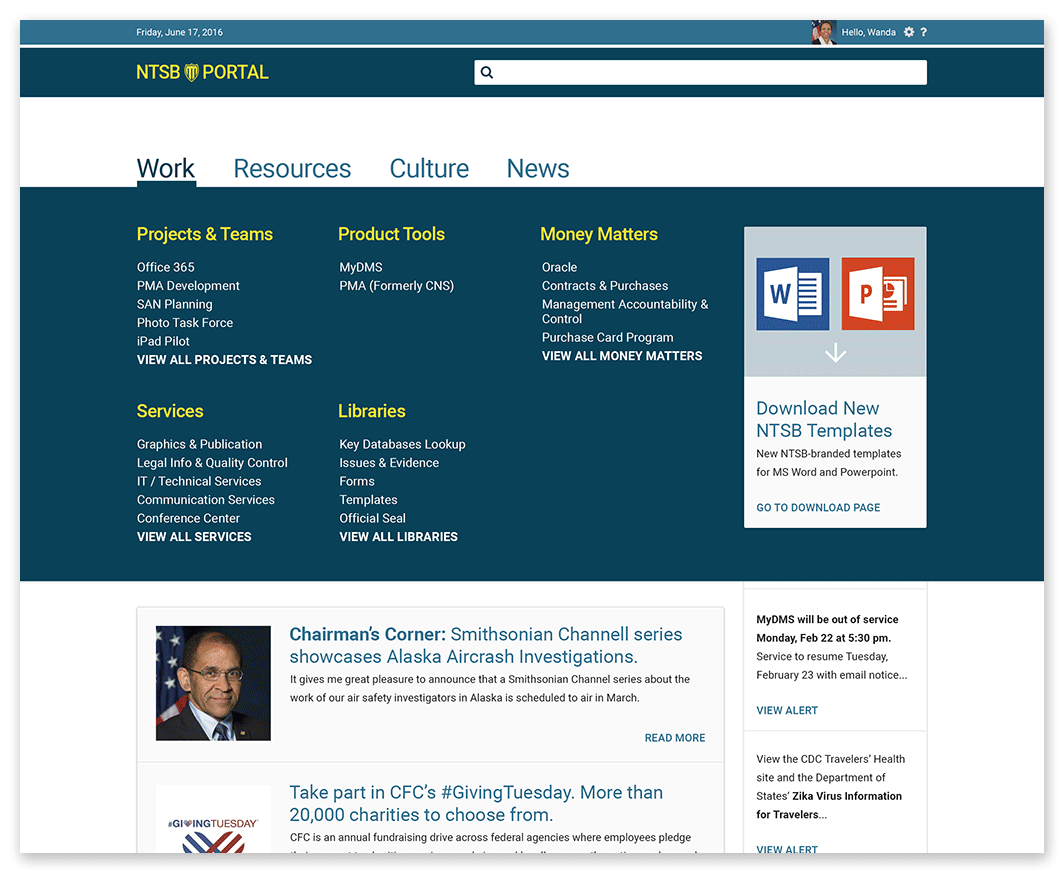Click View All Money Matters

pyautogui.click(x=622, y=355)
